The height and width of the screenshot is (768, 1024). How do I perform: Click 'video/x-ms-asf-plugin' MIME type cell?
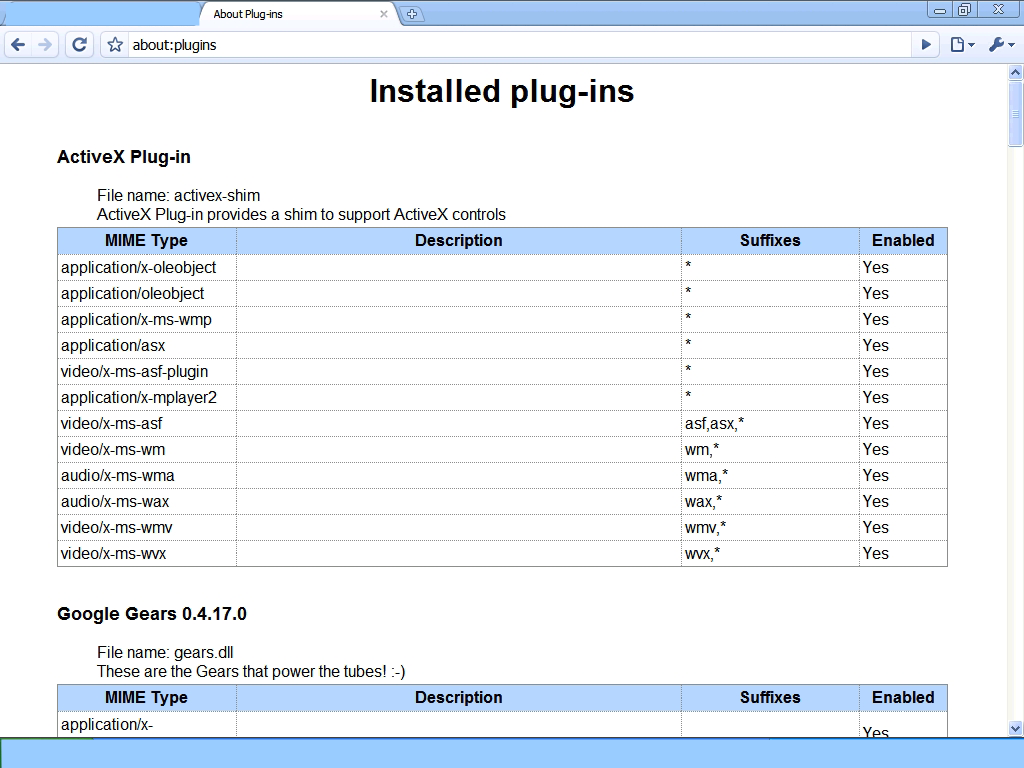click(x=147, y=372)
